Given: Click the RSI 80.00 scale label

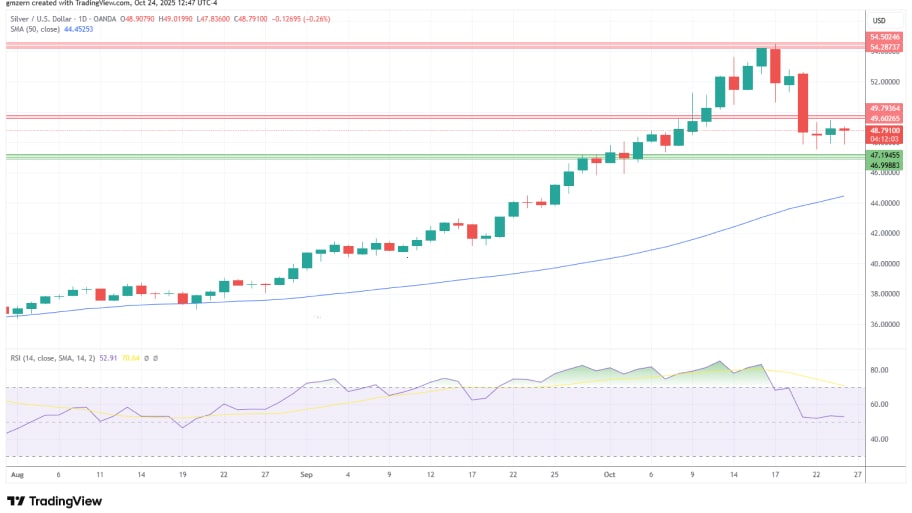Looking at the screenshot, I should point(880,370).
